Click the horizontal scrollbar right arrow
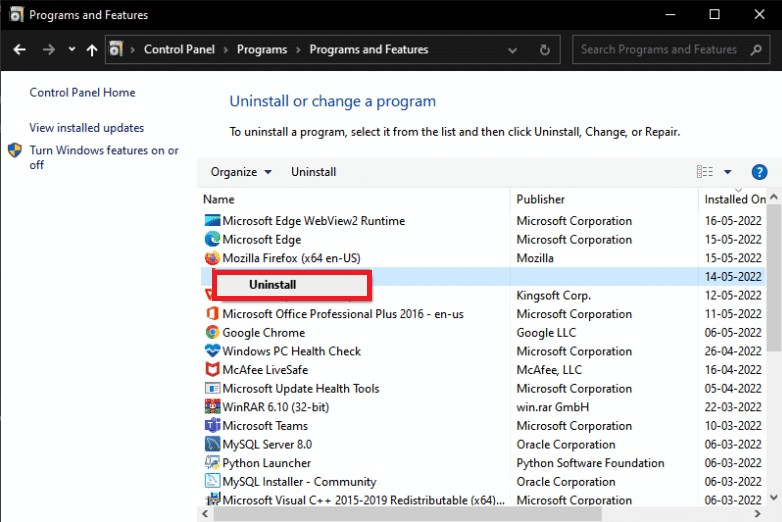Viewport: 782px width, 522px height. click(758, 514)
